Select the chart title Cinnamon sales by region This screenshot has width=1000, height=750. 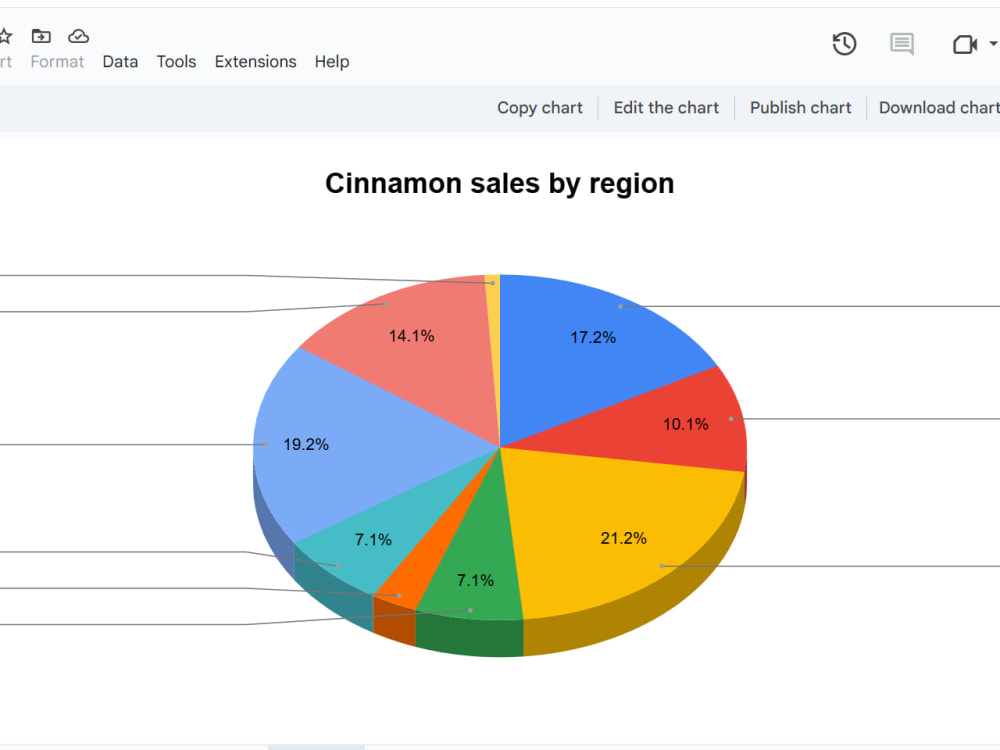point(499,184)
